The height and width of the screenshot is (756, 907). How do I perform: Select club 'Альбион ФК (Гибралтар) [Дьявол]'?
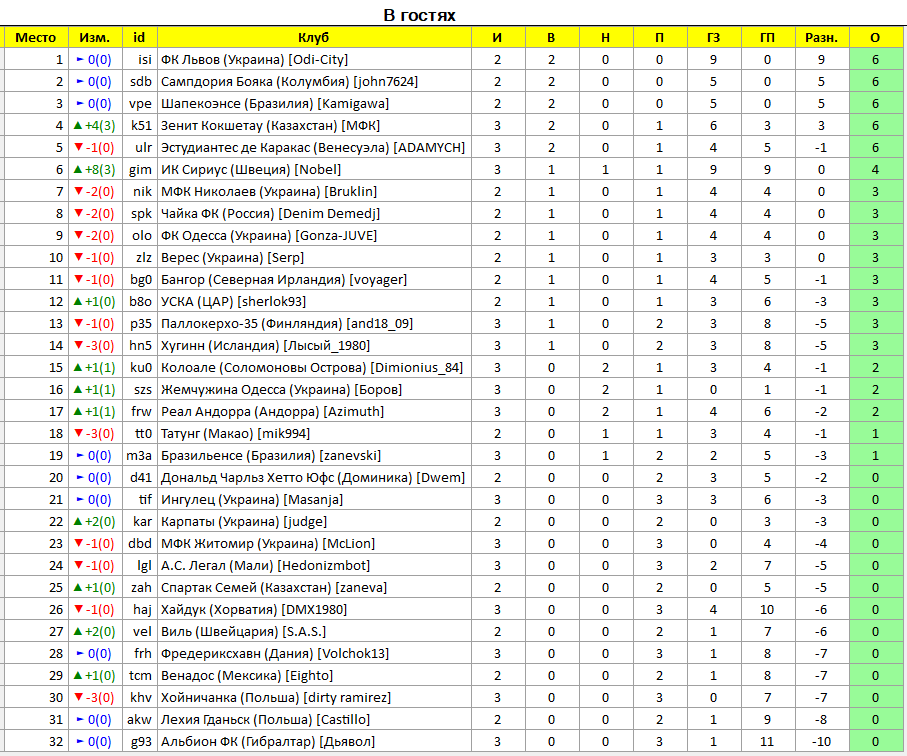point(268,741)
